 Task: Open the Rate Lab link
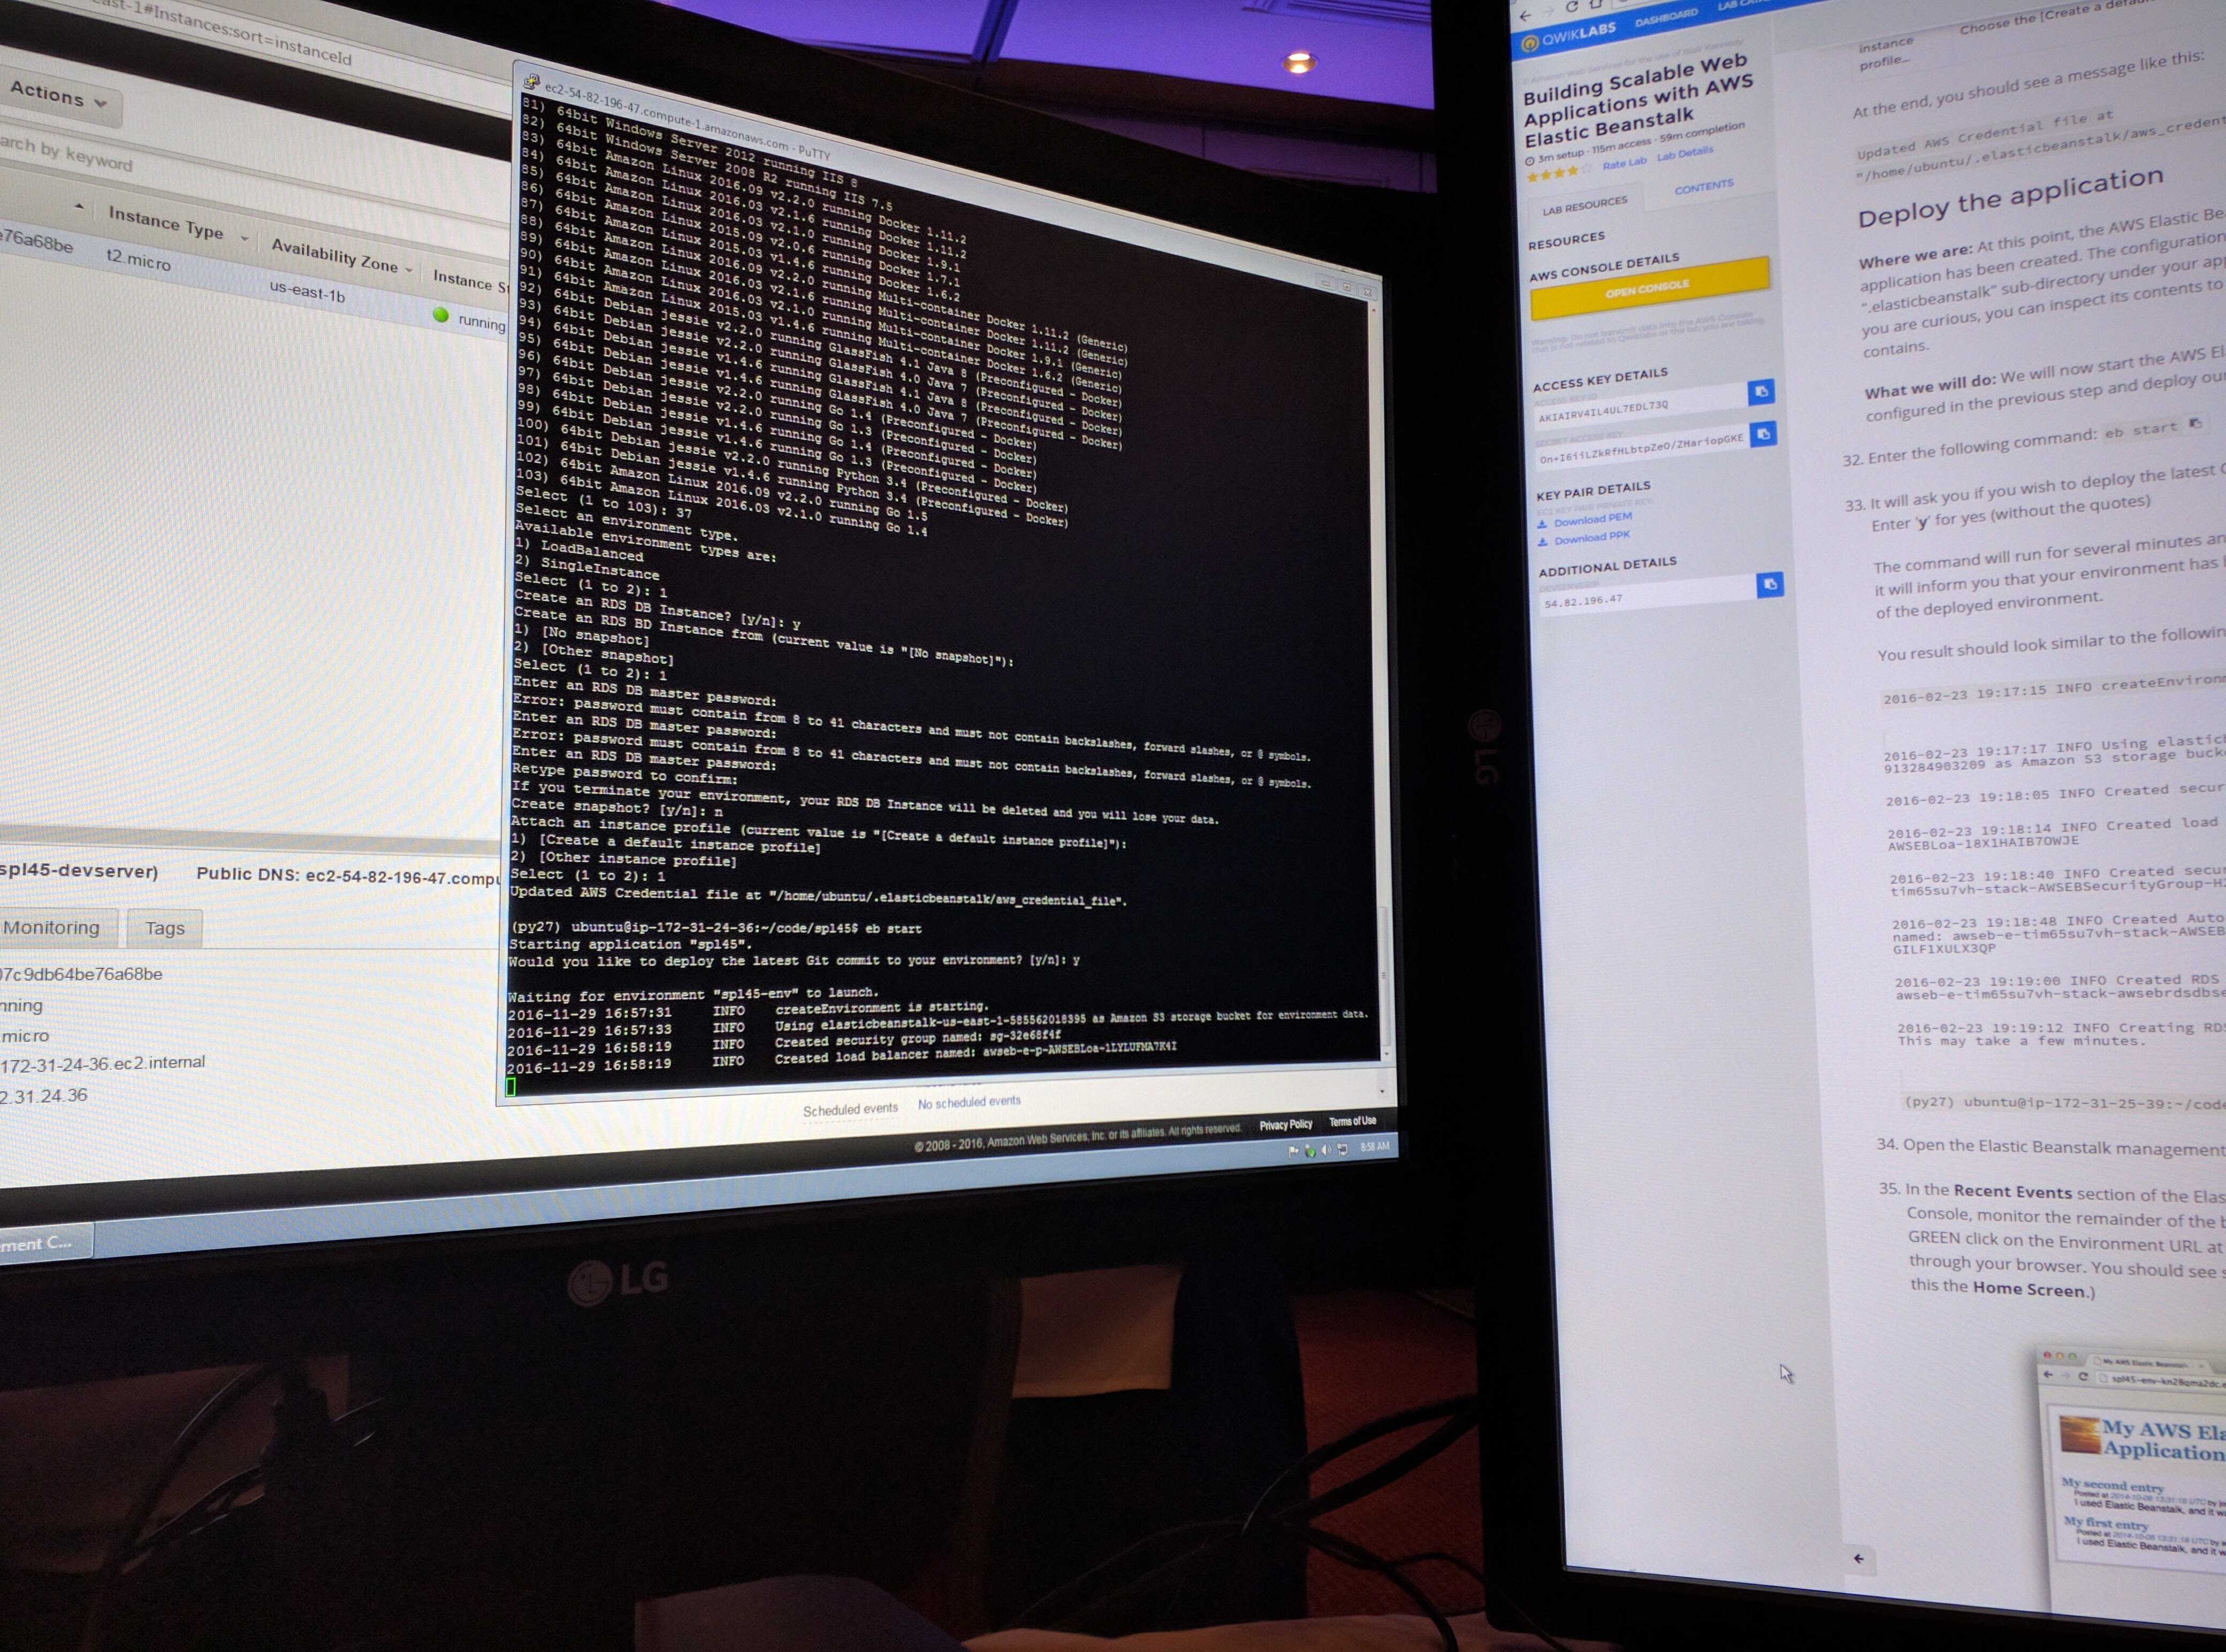coord(1624,162)
